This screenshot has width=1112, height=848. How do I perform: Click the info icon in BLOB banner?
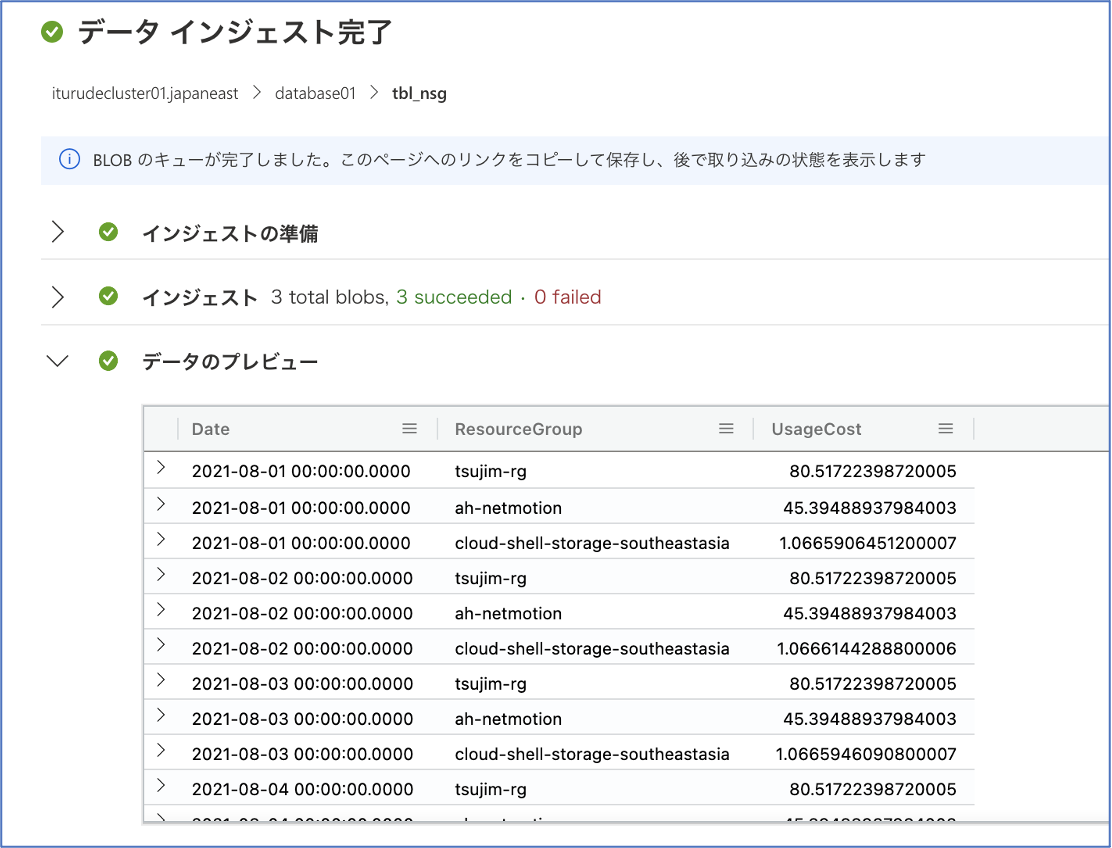[70, 160]
